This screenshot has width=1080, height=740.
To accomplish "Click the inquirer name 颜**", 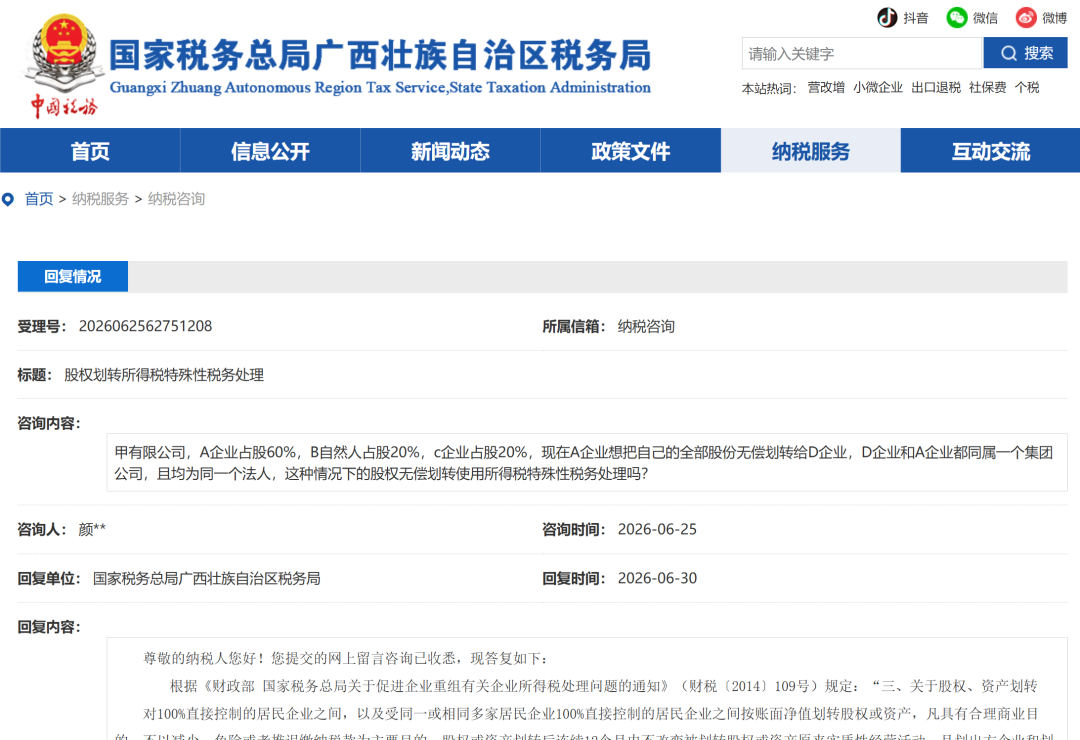I will 92,529.
